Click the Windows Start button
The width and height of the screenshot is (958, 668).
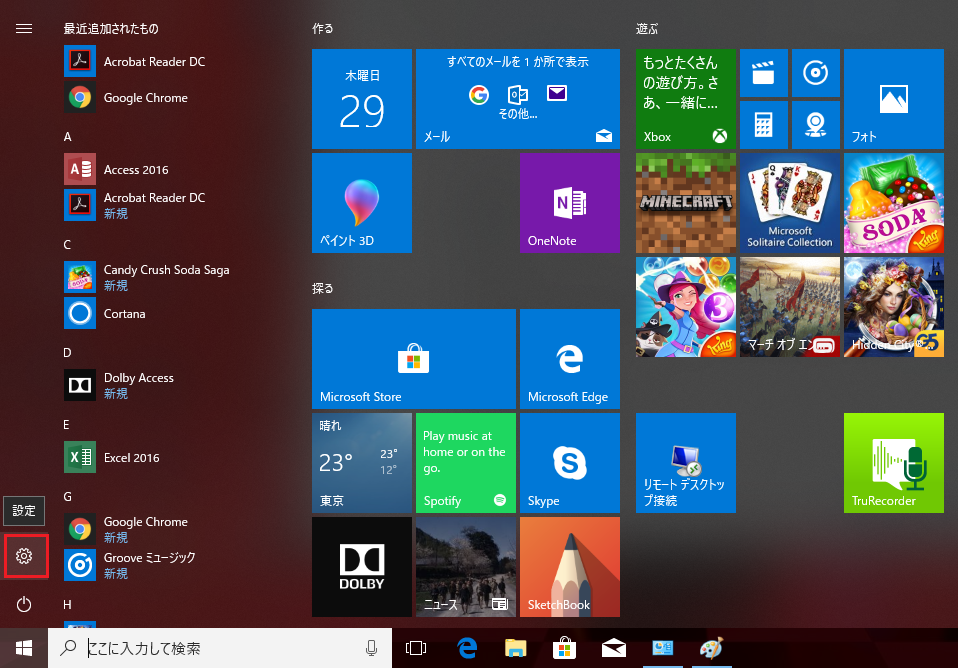tap(24, 648)
